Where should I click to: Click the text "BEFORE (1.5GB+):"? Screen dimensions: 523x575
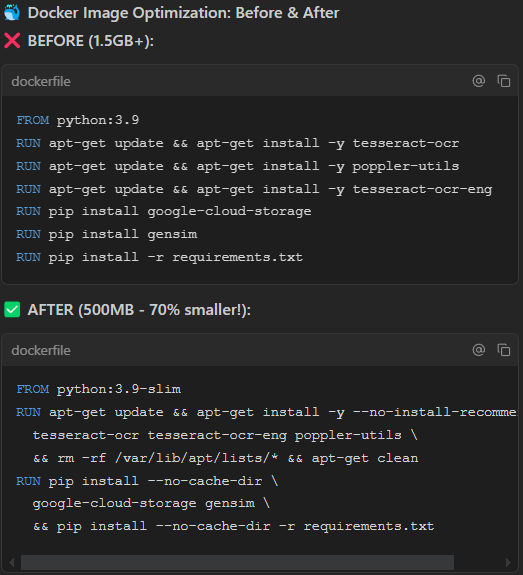pos(91,41)
